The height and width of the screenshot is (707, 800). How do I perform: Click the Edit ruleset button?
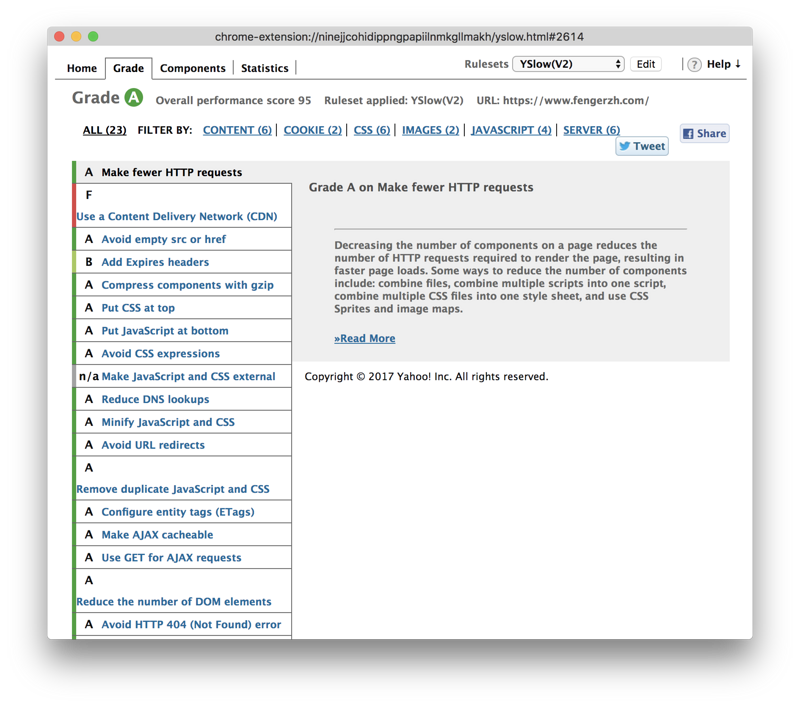pyautogui.click(x=645, y=64)
